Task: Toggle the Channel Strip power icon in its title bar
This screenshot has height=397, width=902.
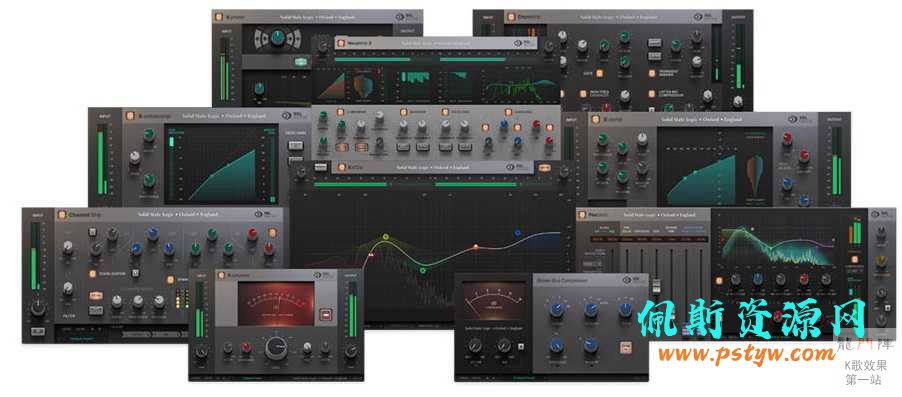Action: pyautogui.click(x=62, y=214)
